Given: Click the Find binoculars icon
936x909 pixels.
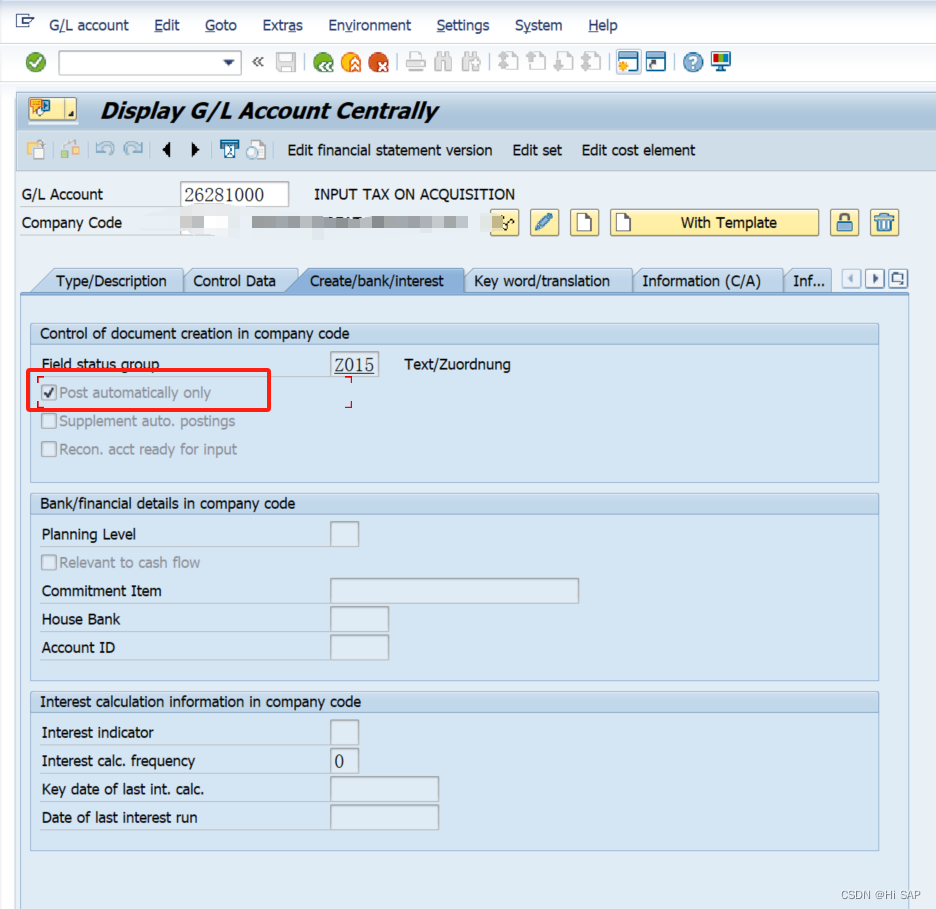Looking at the screenshot, I should coord(441,62).
